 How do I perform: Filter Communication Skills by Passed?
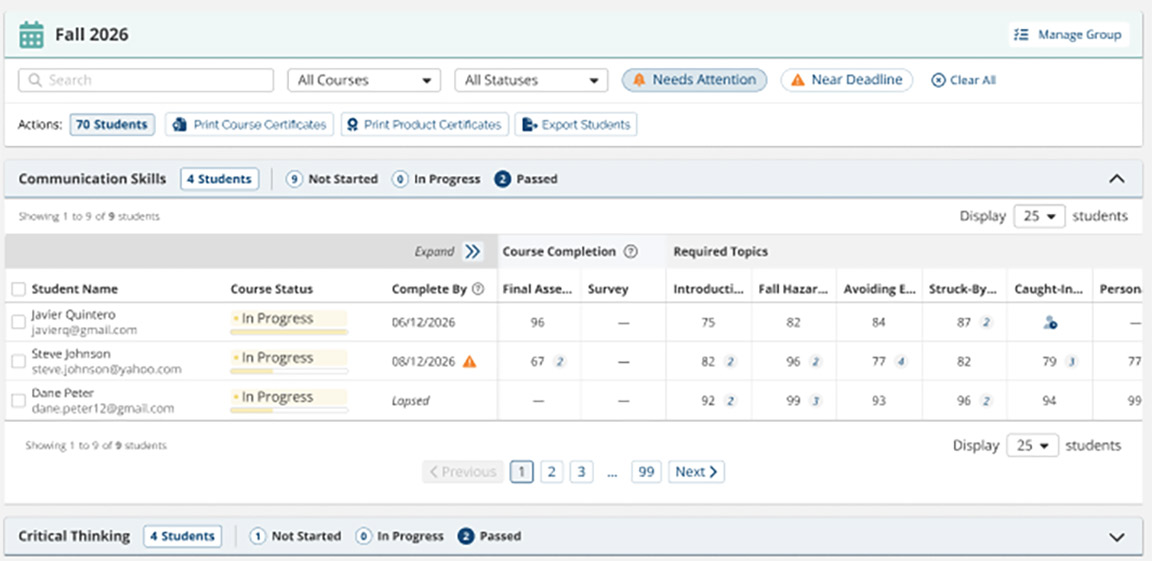click(526, 179)
